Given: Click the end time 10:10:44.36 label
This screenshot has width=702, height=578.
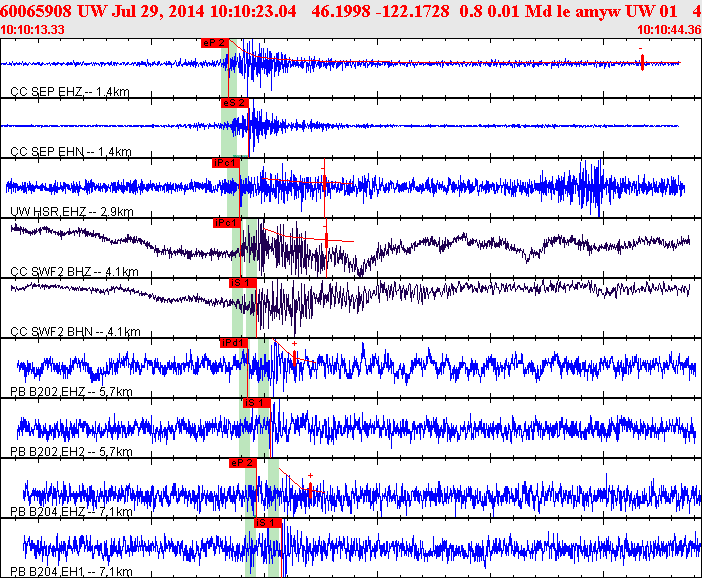Looking at the screenshot, I should (669, 30).
